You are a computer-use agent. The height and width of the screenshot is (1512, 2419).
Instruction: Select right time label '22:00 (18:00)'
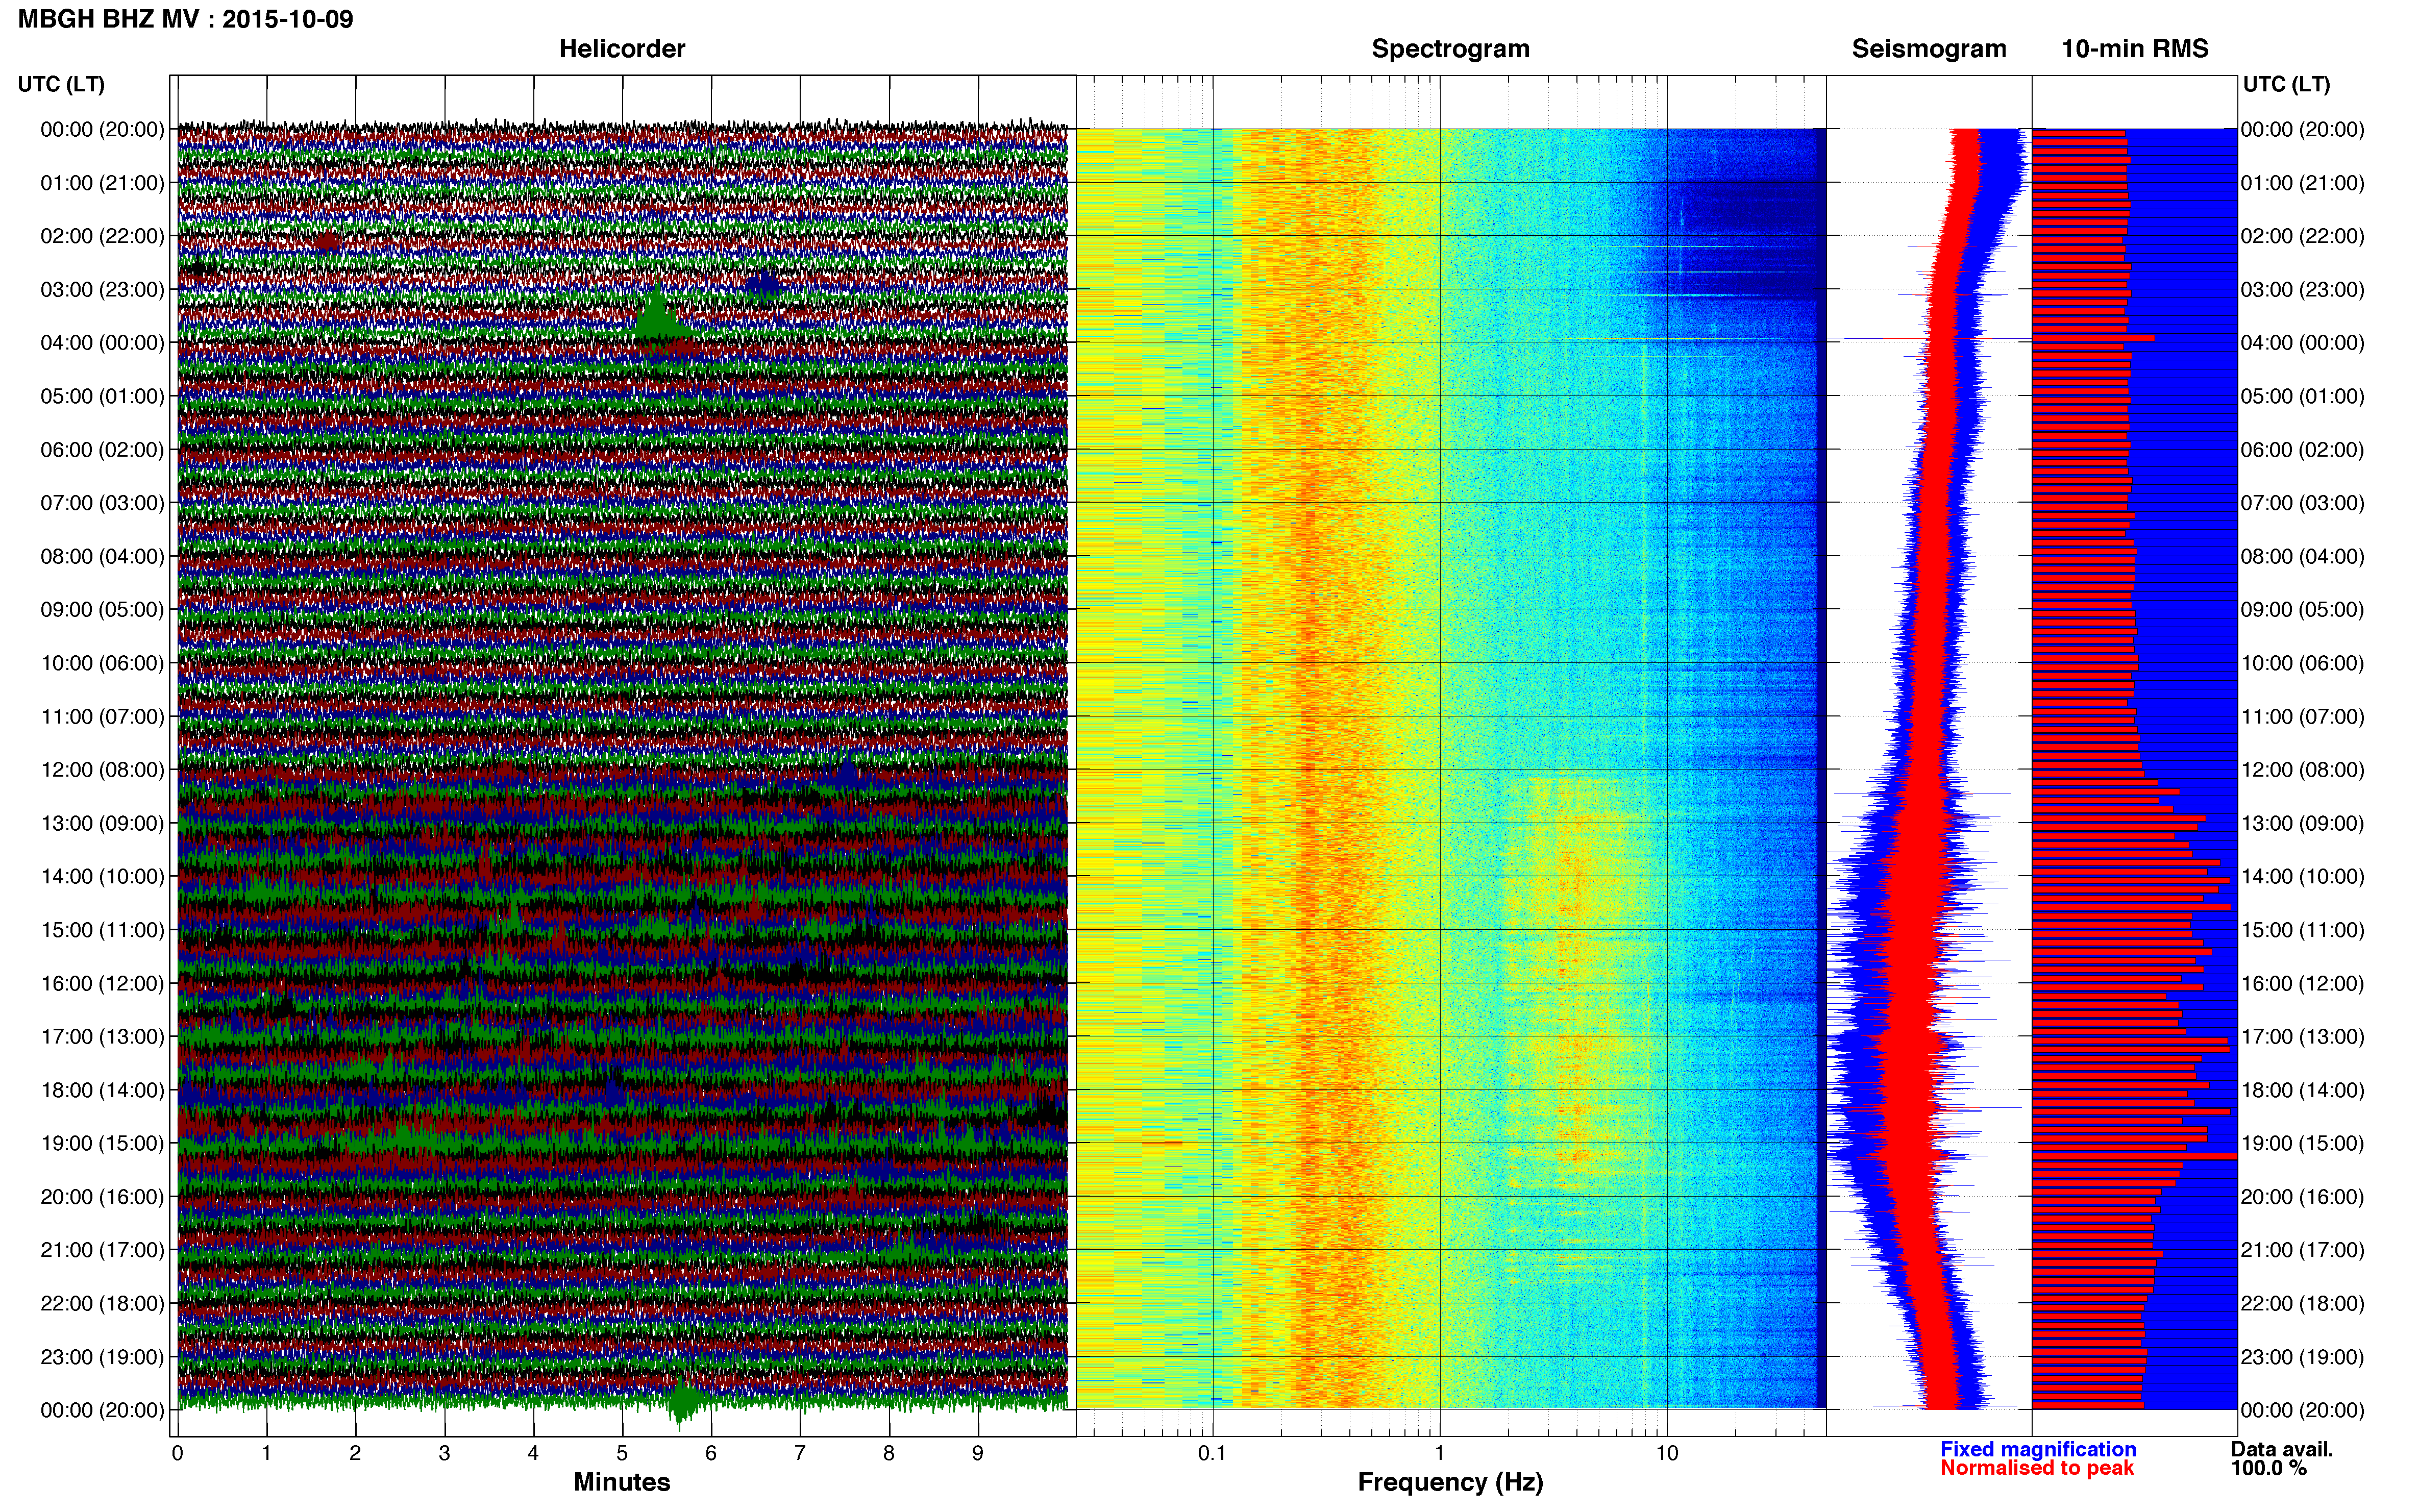[2302, 1303]
